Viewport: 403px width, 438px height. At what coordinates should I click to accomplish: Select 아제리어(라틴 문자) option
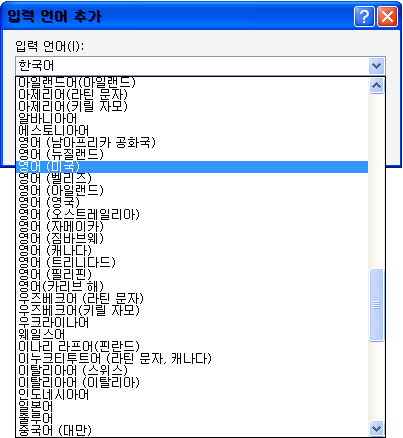point(192,94)
